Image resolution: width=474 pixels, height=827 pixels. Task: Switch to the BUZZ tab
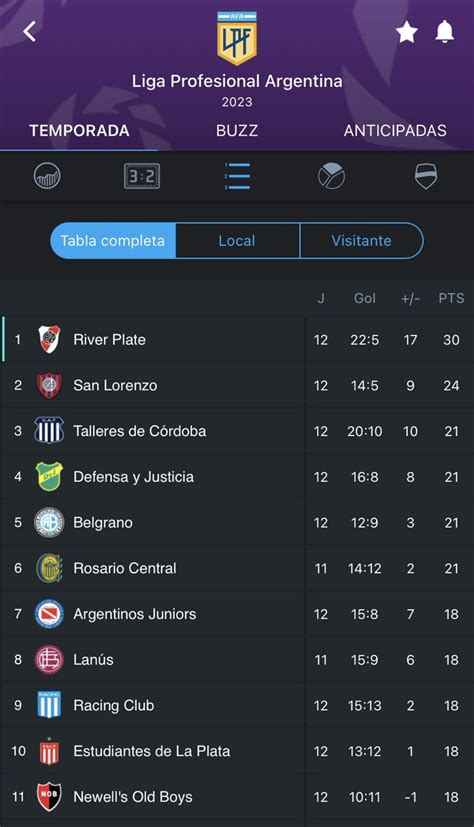tap(237, 131)
